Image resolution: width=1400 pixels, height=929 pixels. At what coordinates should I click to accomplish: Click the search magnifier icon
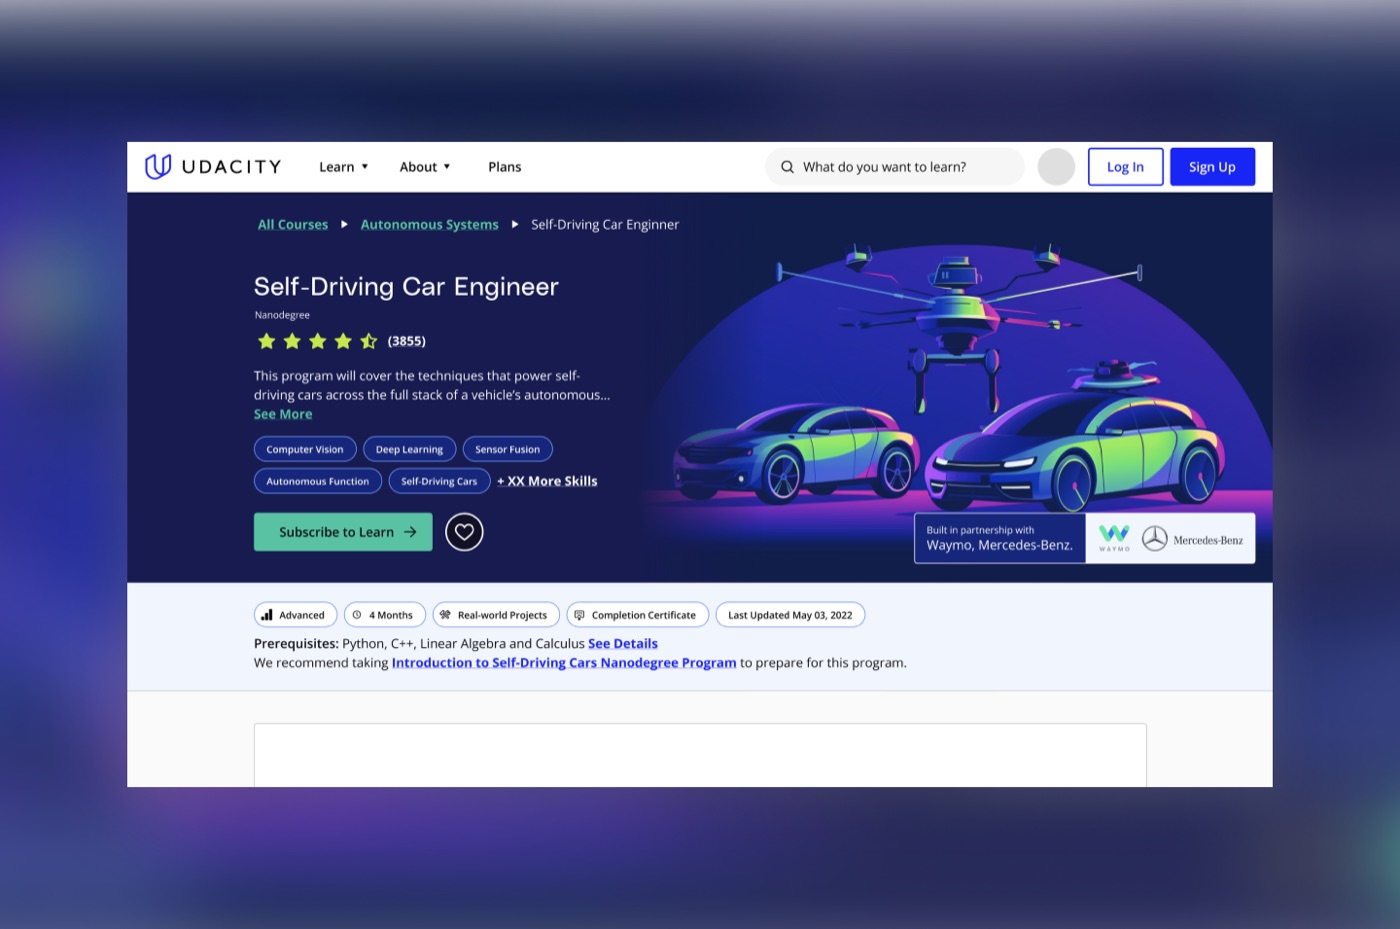click(787, 167)
